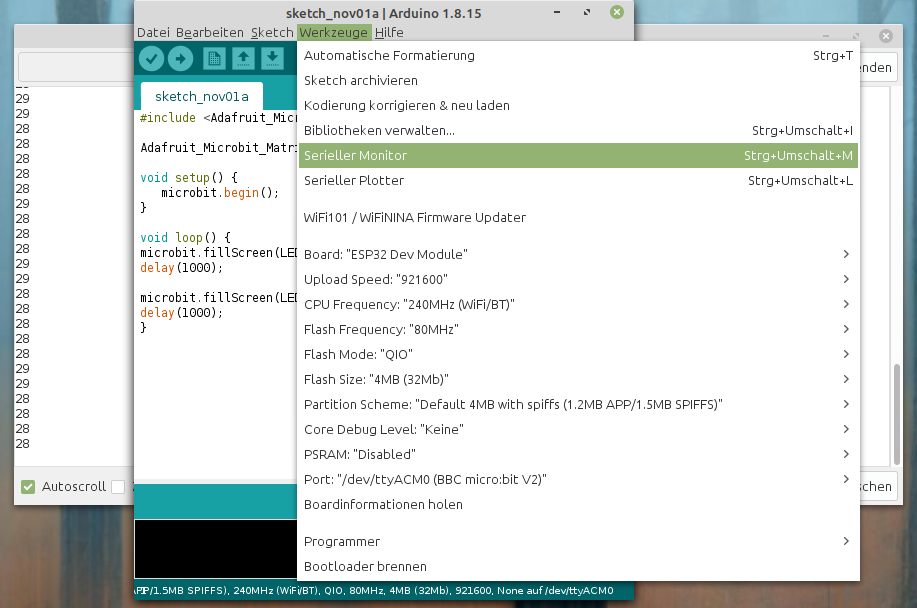
Task: Expand the CPU Frequency "240MHz" submenu
Action: (577, 305)
